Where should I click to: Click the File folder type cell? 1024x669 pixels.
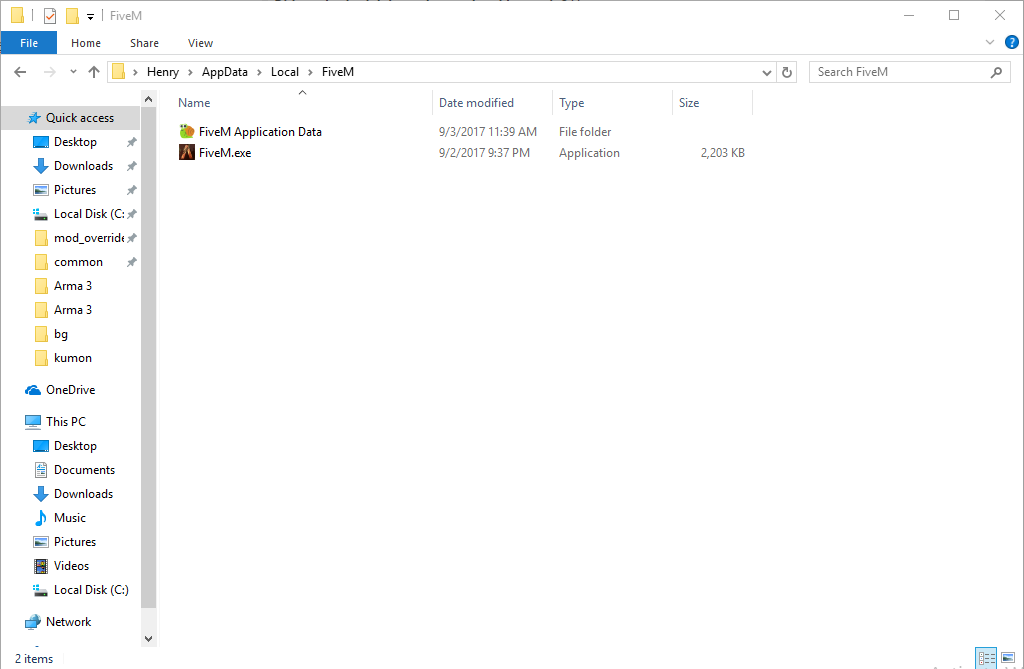click(x=585, y=131)
